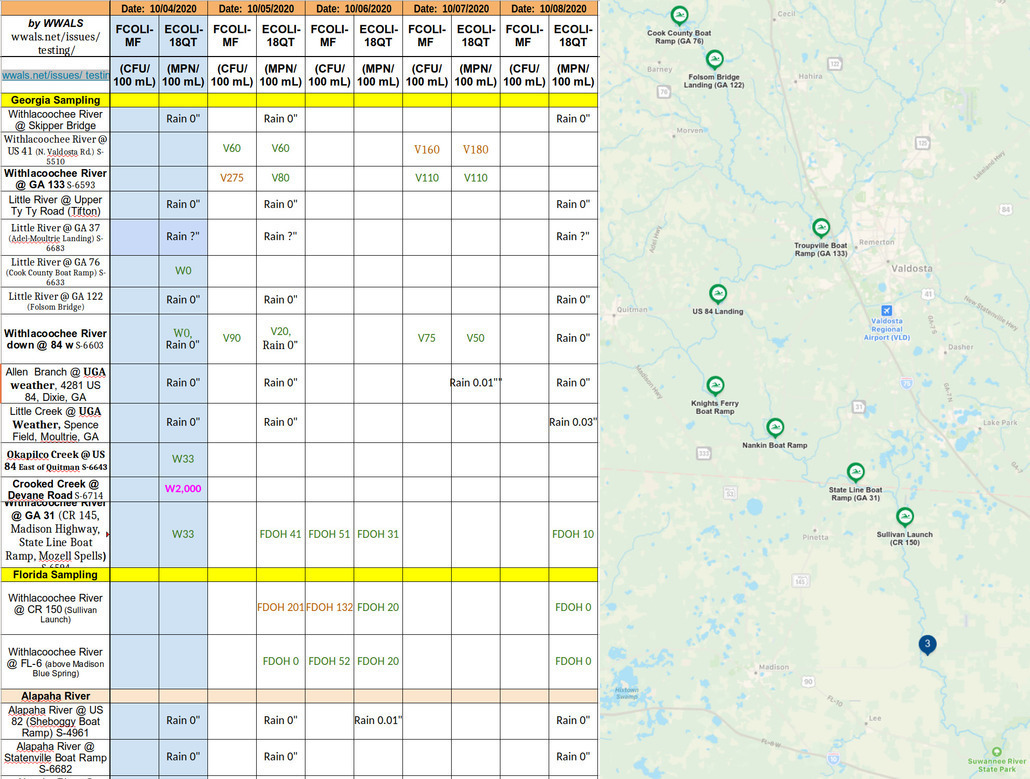Open the Knights Ferry Boat Ramp marker
Viewport: 1030px width, 779px height.
click(715, 386)
